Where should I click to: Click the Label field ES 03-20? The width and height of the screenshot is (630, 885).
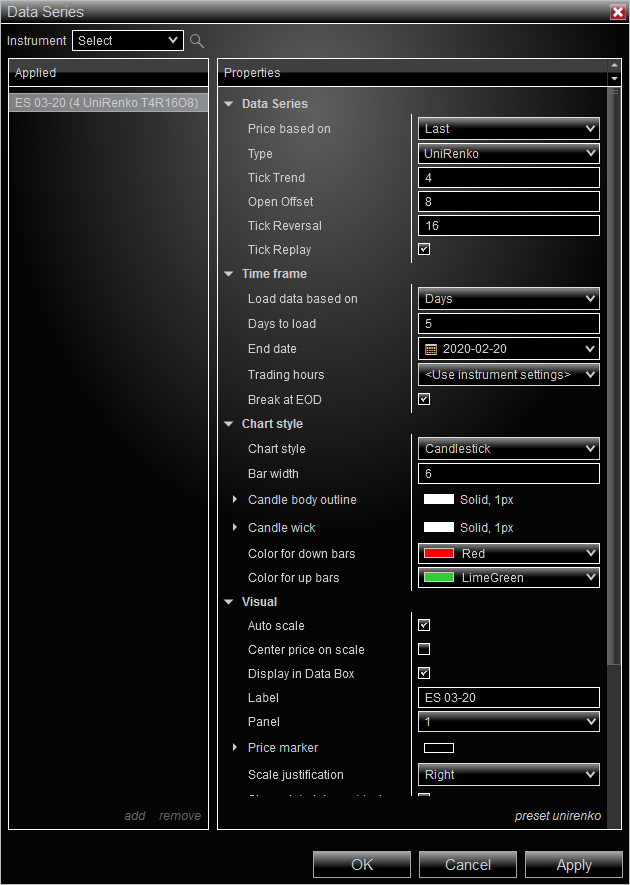[509, 698]
